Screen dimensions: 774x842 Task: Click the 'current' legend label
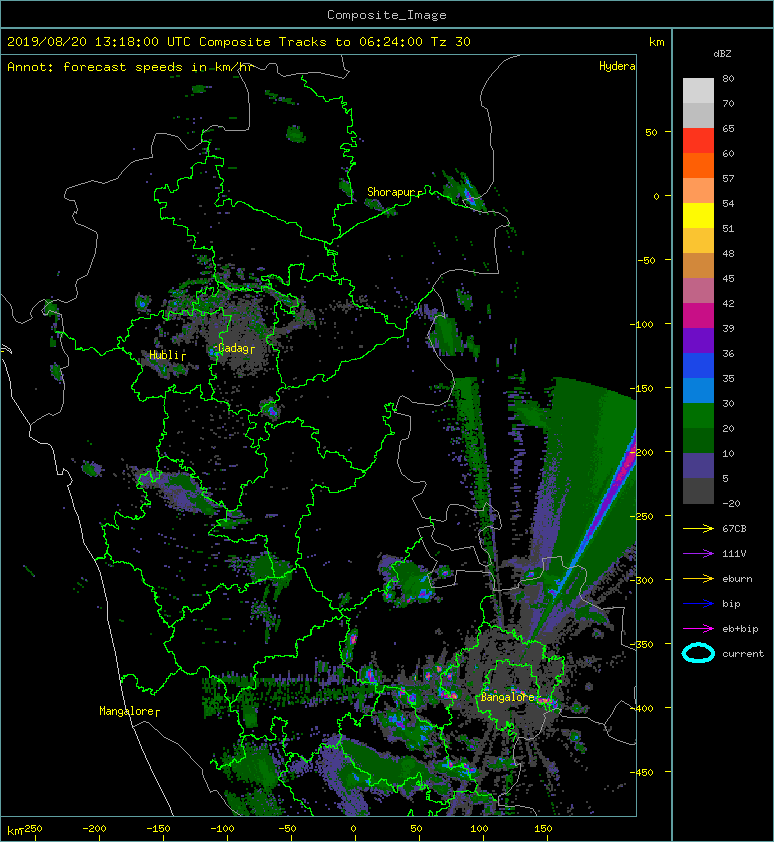pos(743,654)
